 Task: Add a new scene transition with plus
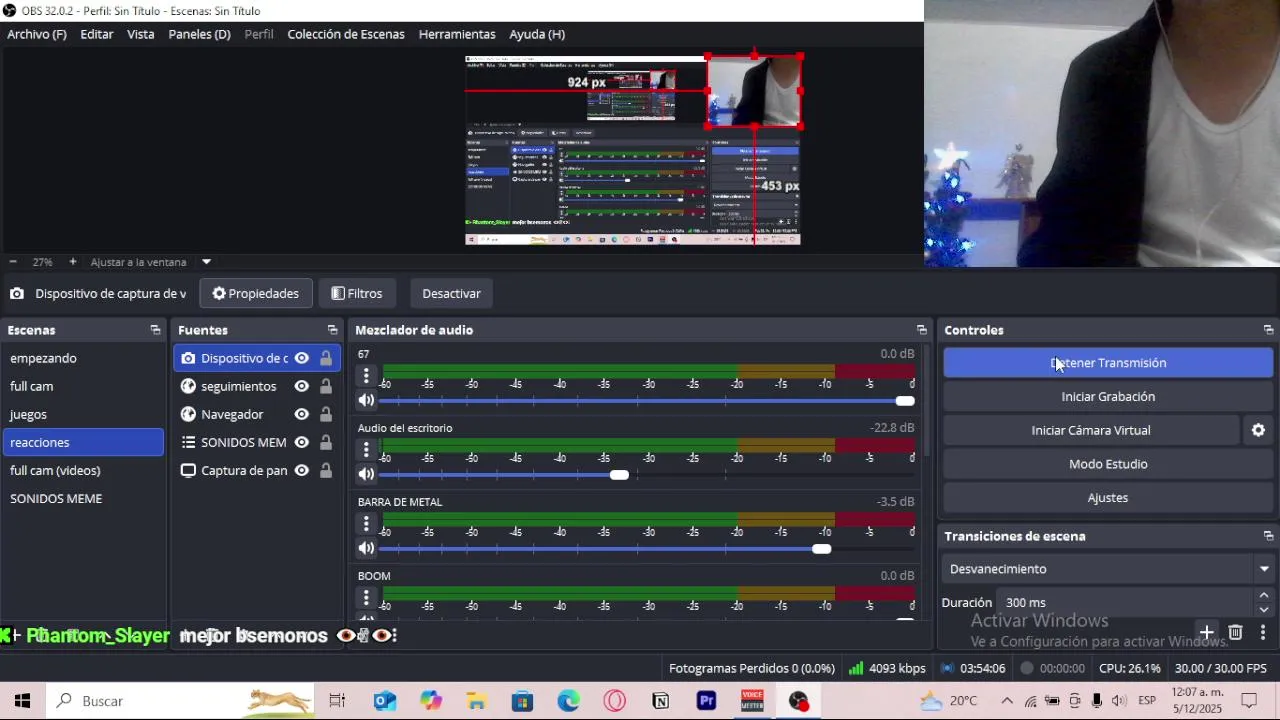click(1207, 632)
